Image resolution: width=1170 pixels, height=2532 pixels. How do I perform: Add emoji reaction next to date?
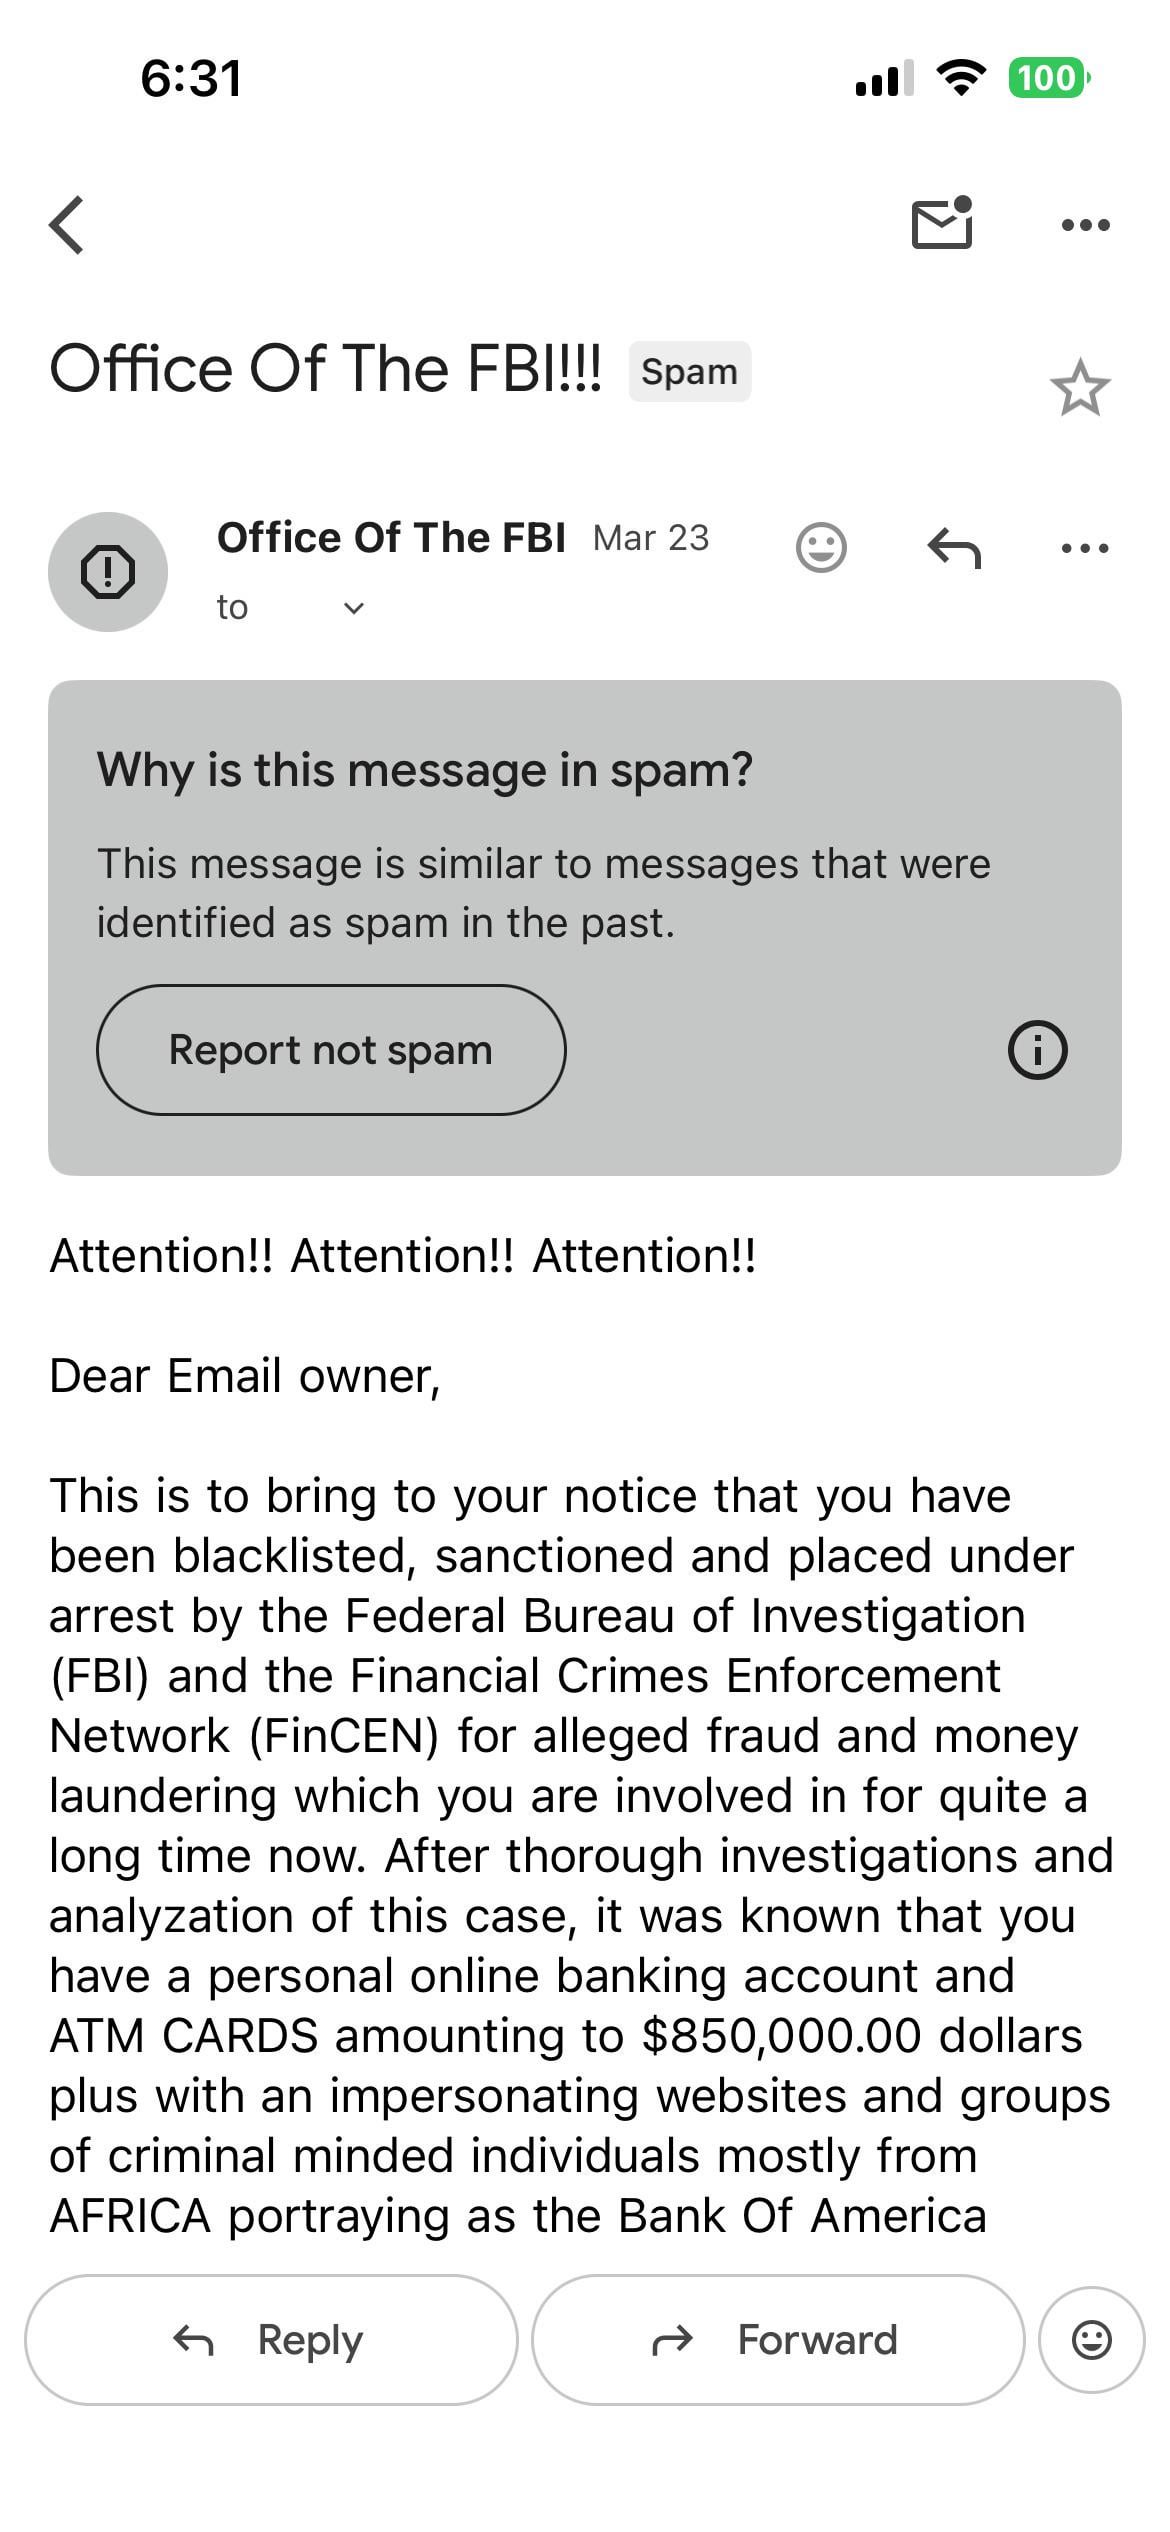(821, 548)
